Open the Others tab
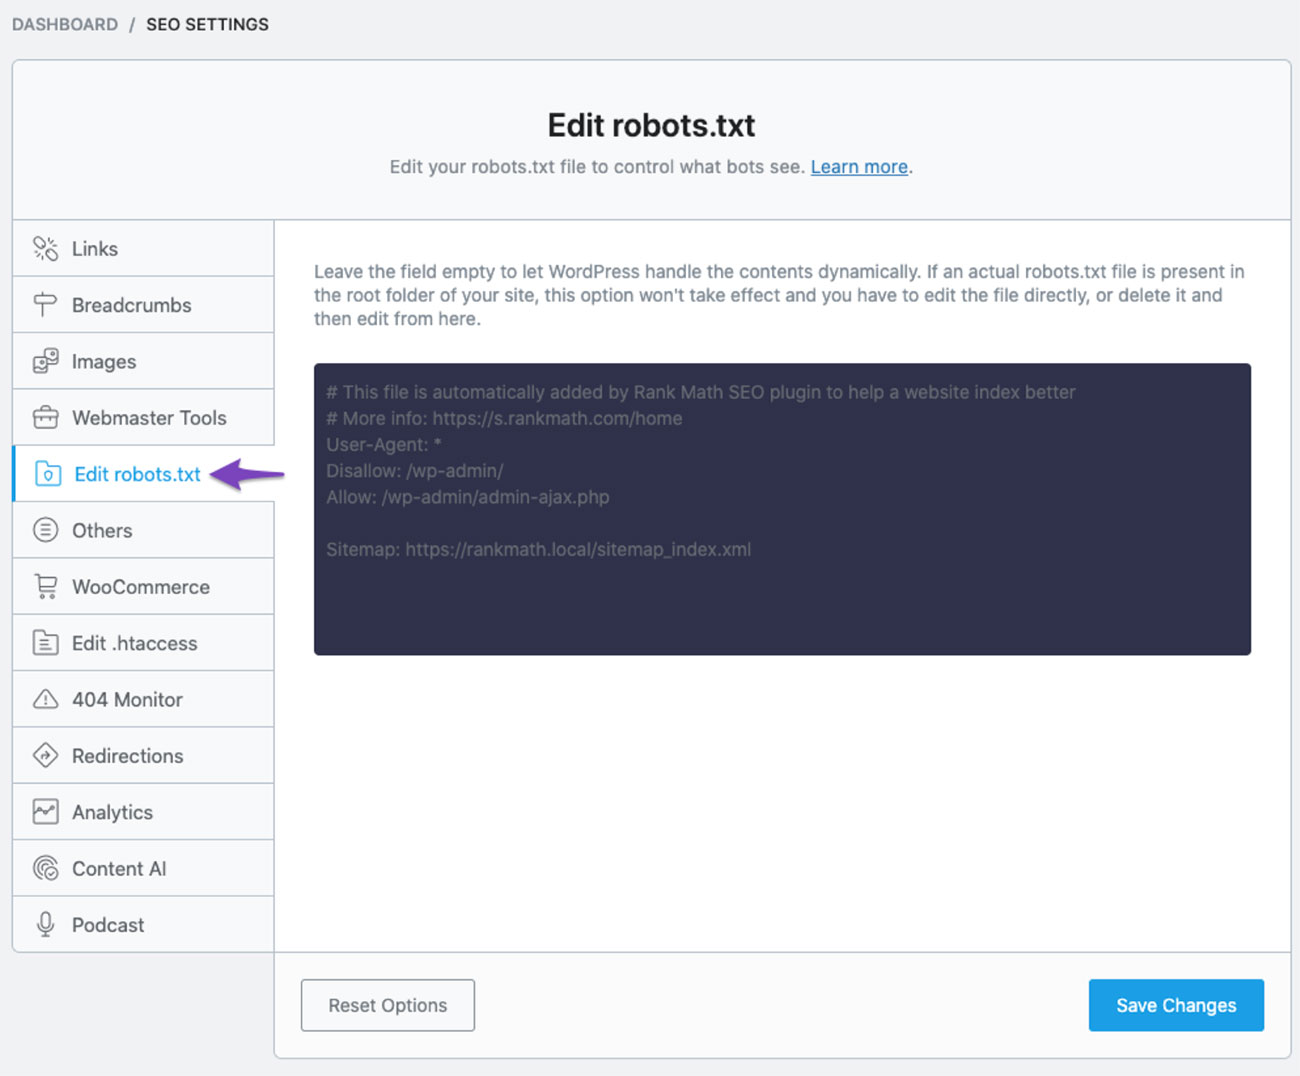Viewport: 1300px width, 1076px height. click(143, 530)
